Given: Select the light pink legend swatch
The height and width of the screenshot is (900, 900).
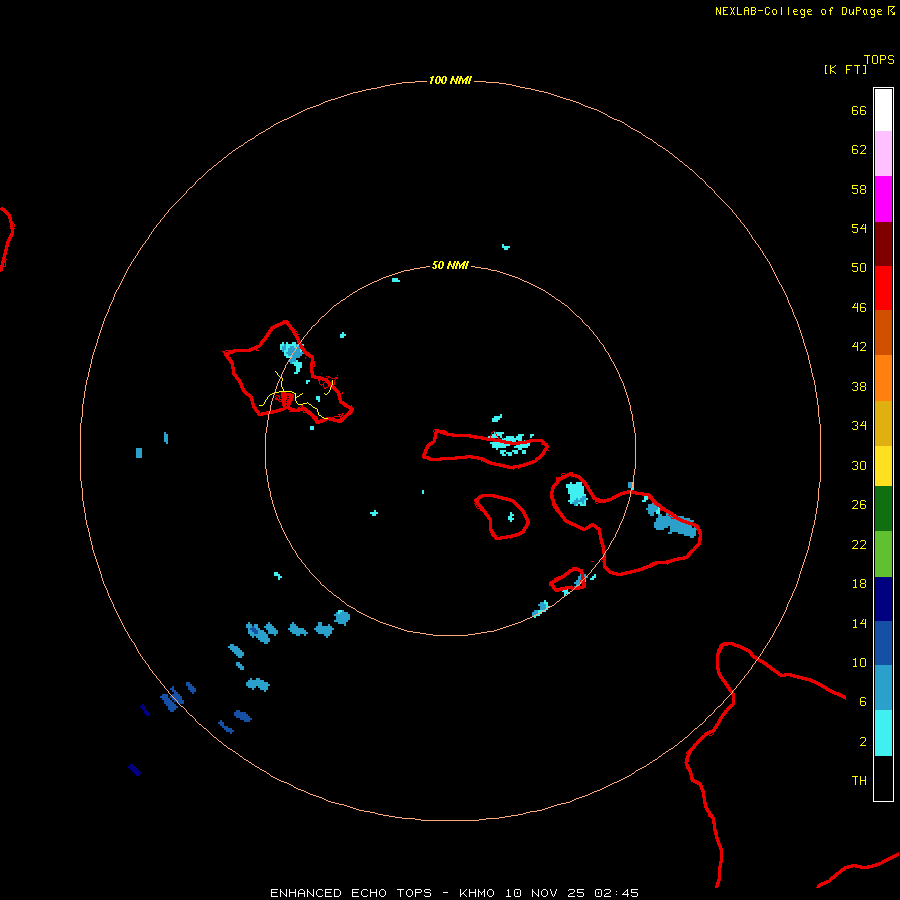Looking at the screenshot, I should (883, 154).
